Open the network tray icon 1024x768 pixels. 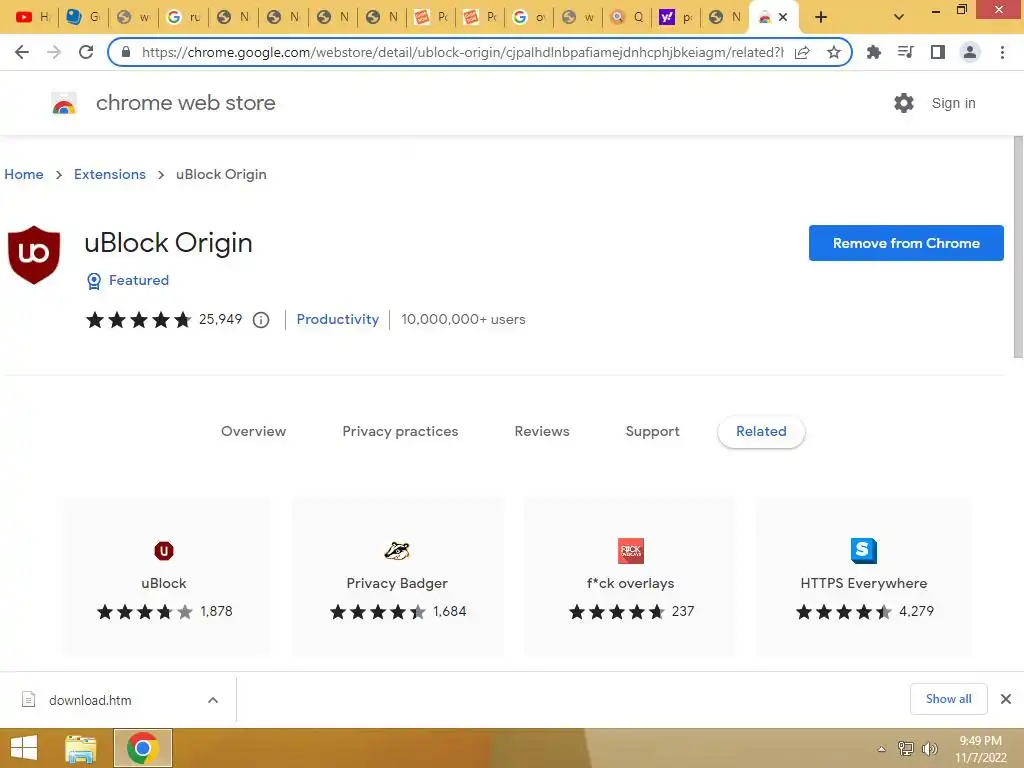coord(905,749)
